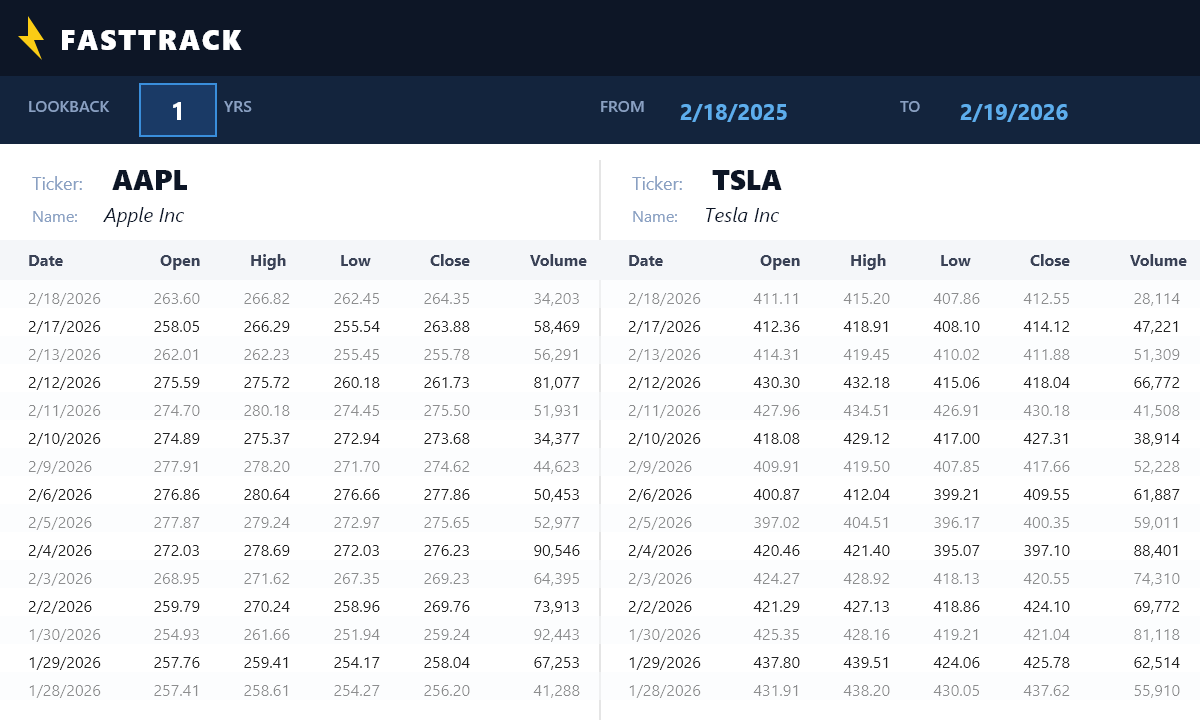1200x720 pixels.
Task: Select AAPL row dated 1/29/2026
Action: point(300,662)
